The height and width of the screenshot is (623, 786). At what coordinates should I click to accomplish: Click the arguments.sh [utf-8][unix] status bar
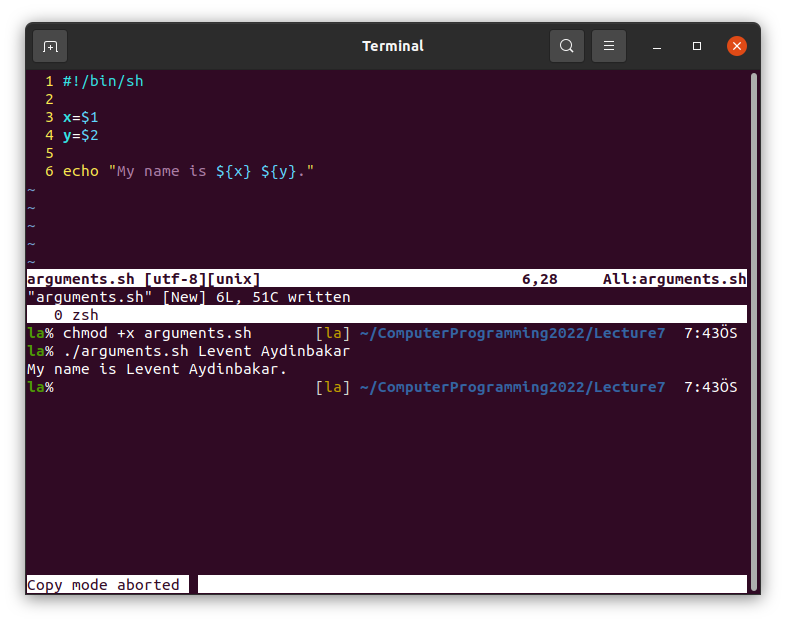143,279
